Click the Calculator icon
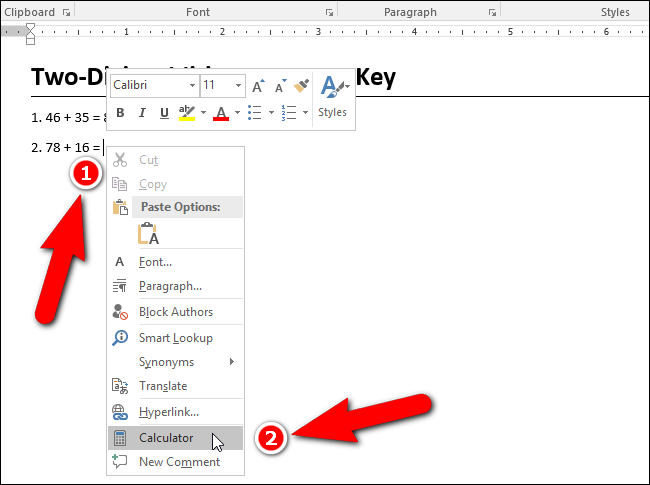 pyautogui.click(x=120, y=438)
